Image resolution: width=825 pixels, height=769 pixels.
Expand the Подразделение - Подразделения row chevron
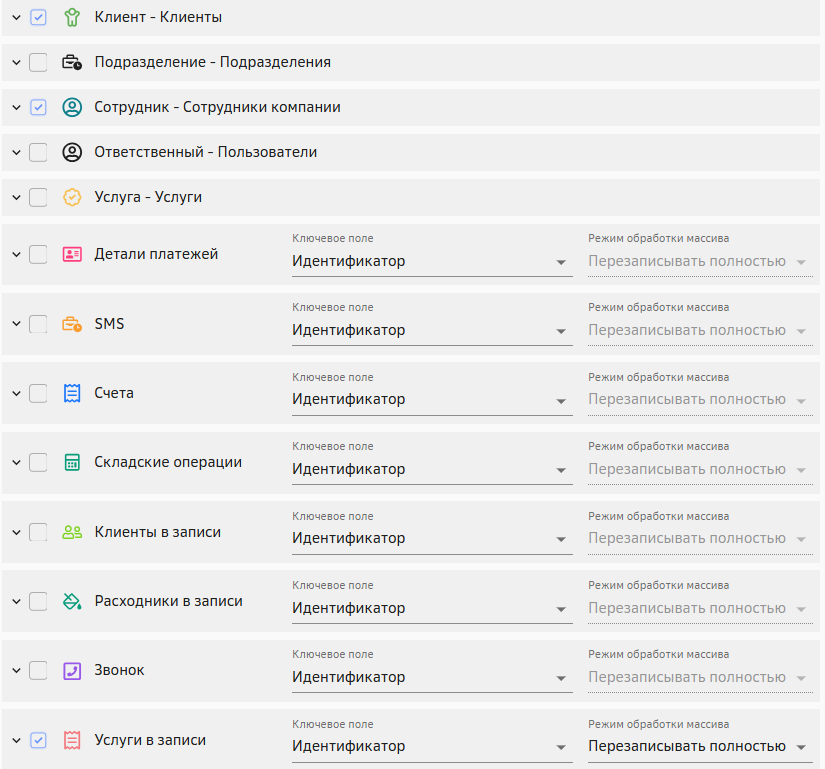[x=16, y=62]
